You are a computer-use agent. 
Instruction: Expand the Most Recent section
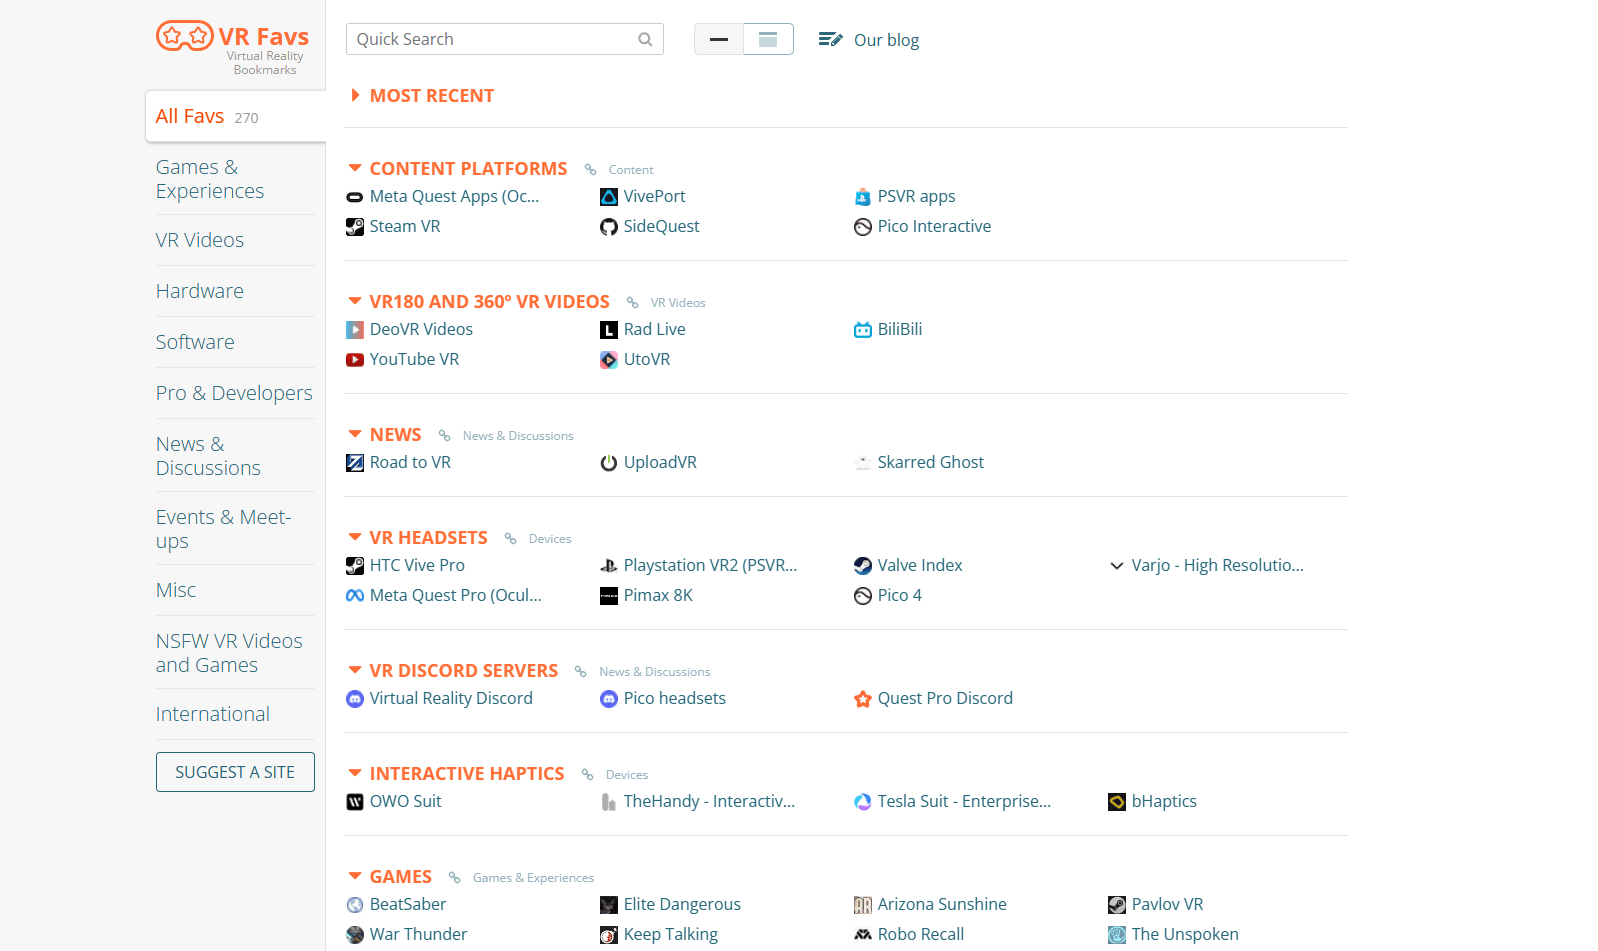[x=355, y=96]
